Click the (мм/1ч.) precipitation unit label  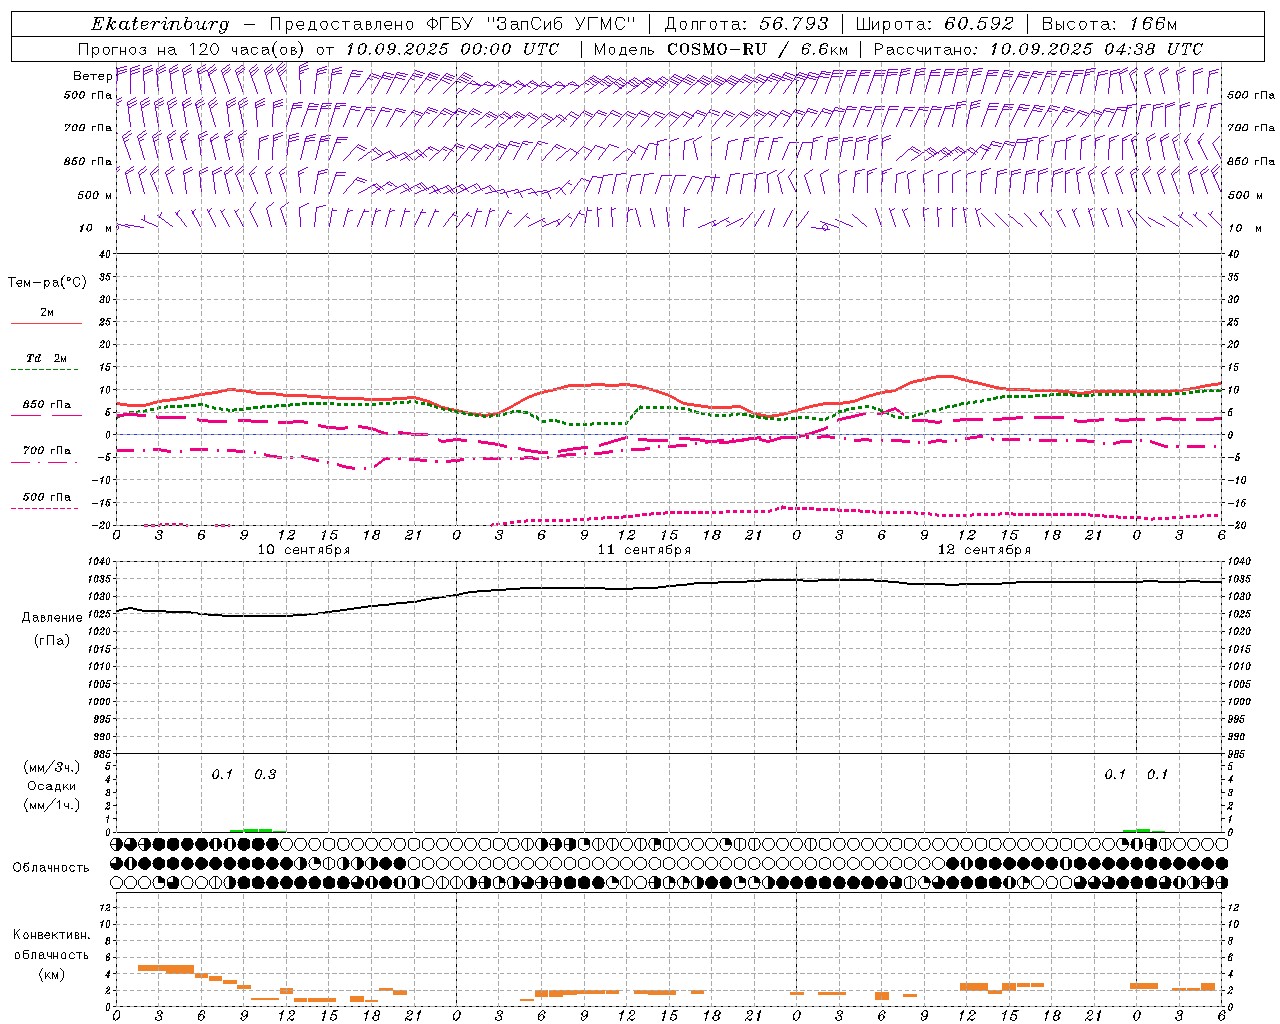click(52, 805)
